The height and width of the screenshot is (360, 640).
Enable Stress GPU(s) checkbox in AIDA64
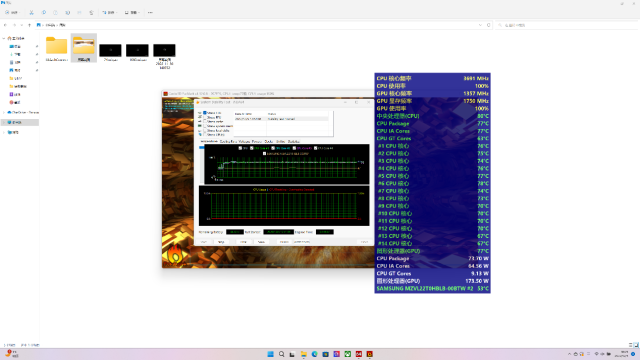(205, 135)
